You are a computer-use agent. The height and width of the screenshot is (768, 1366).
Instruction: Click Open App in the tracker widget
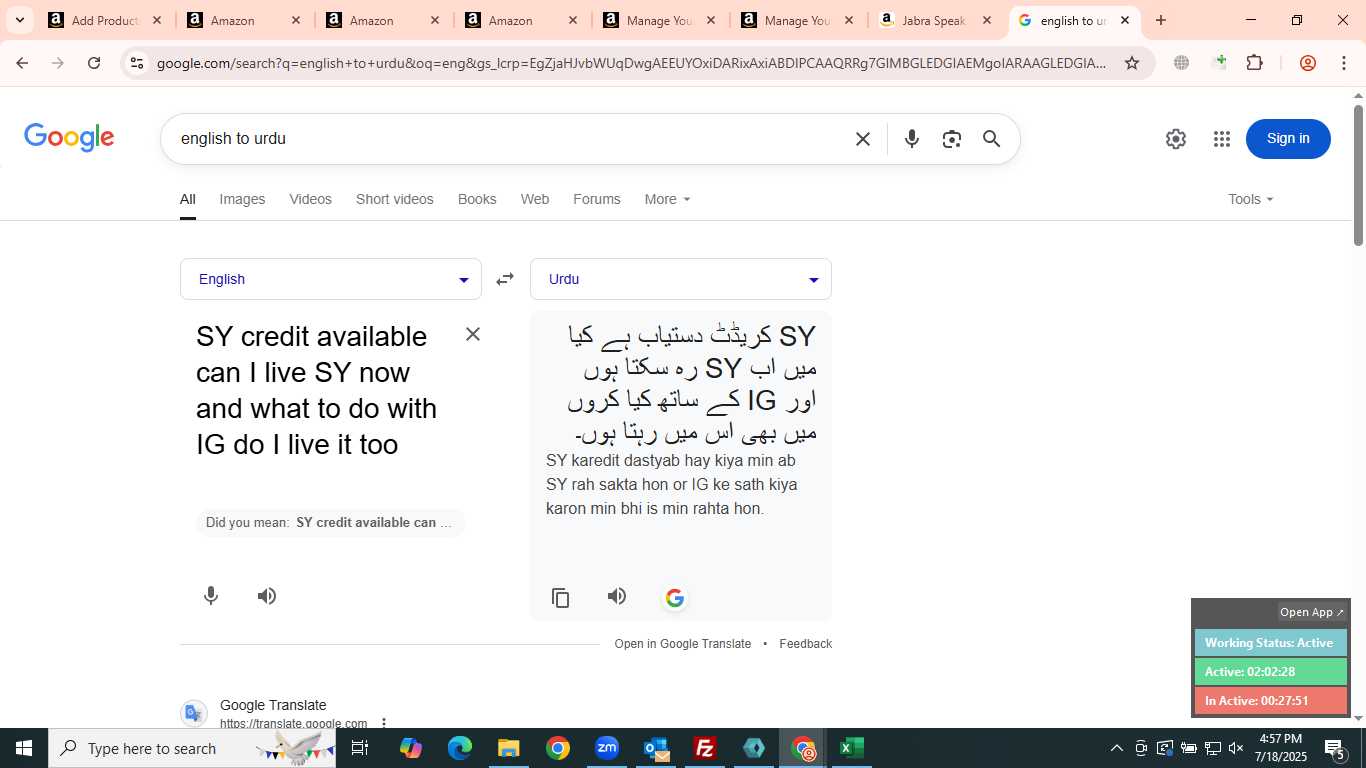click(1312, 612)
